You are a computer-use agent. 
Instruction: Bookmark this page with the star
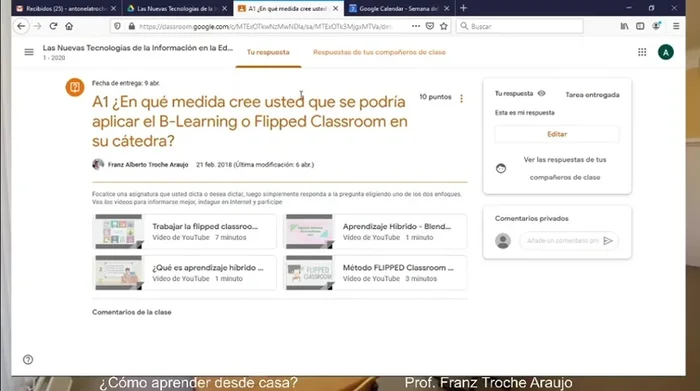pos(443,26)
